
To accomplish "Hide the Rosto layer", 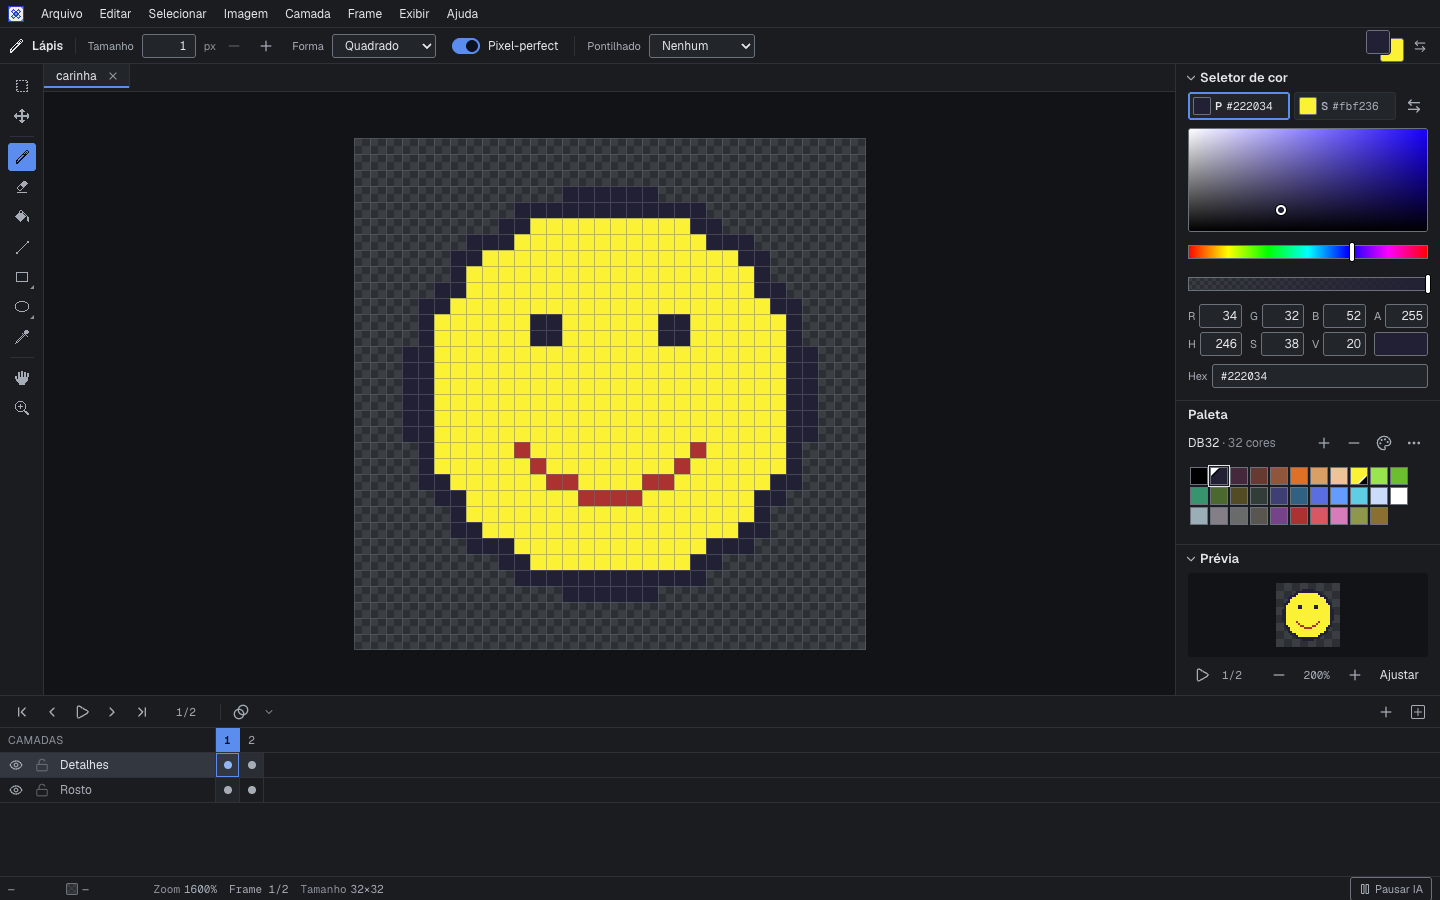I will [x=16, y=790].
